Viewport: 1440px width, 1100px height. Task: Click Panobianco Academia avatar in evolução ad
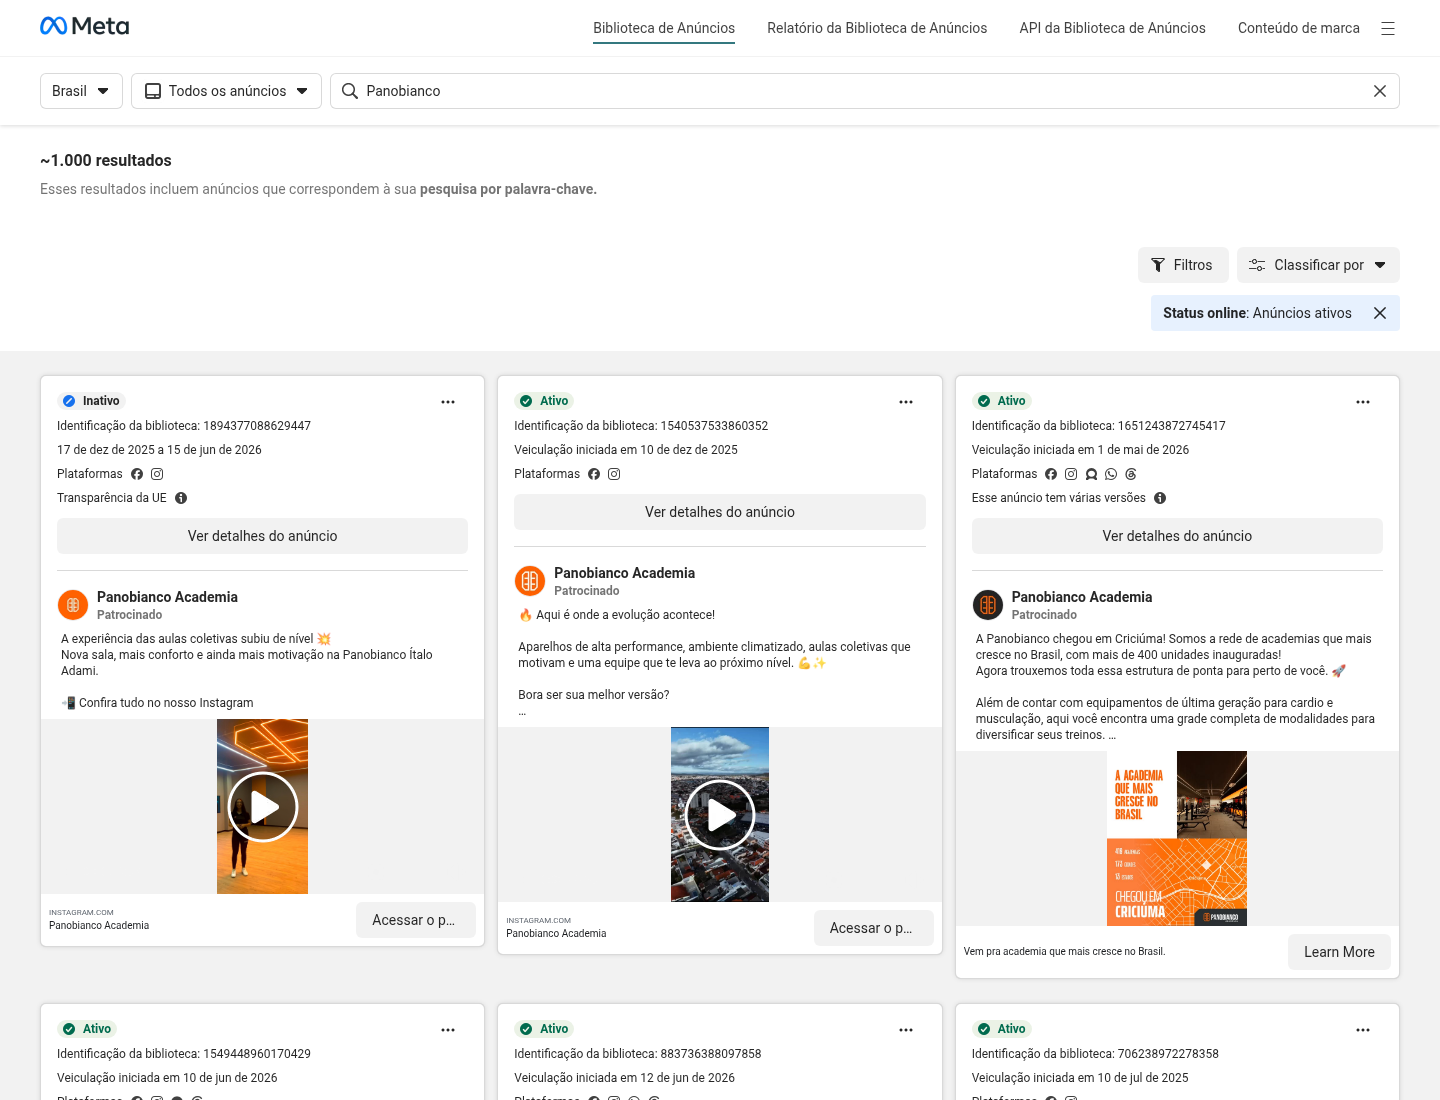(530, 581)
